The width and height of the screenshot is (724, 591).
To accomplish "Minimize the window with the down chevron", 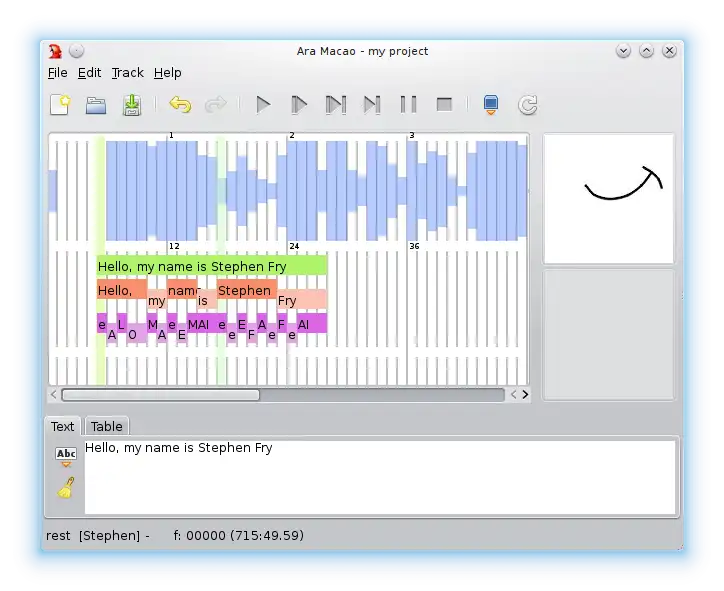I will (623, 50).
